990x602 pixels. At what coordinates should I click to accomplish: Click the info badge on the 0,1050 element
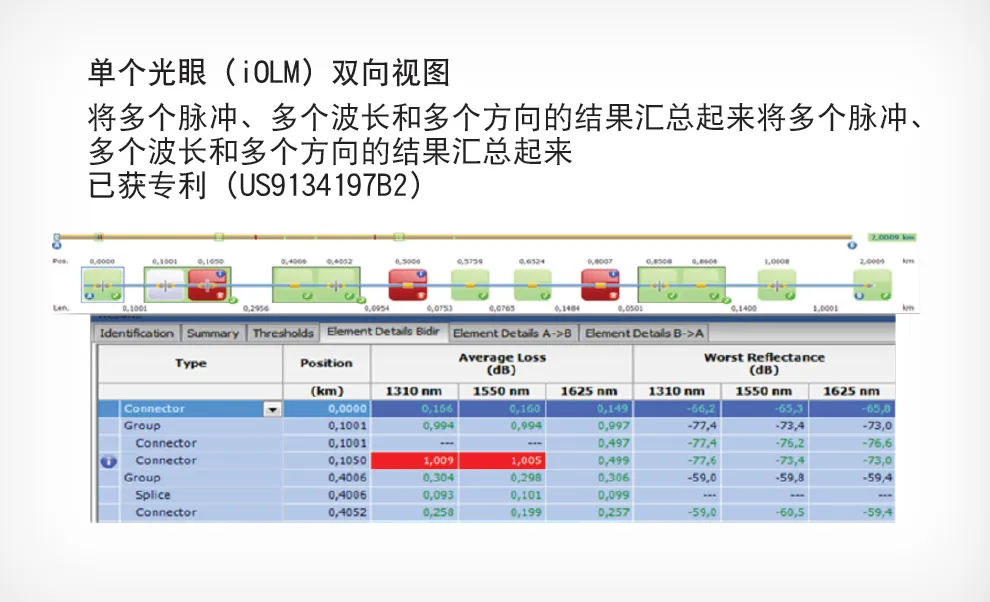[x=220, y=274]
